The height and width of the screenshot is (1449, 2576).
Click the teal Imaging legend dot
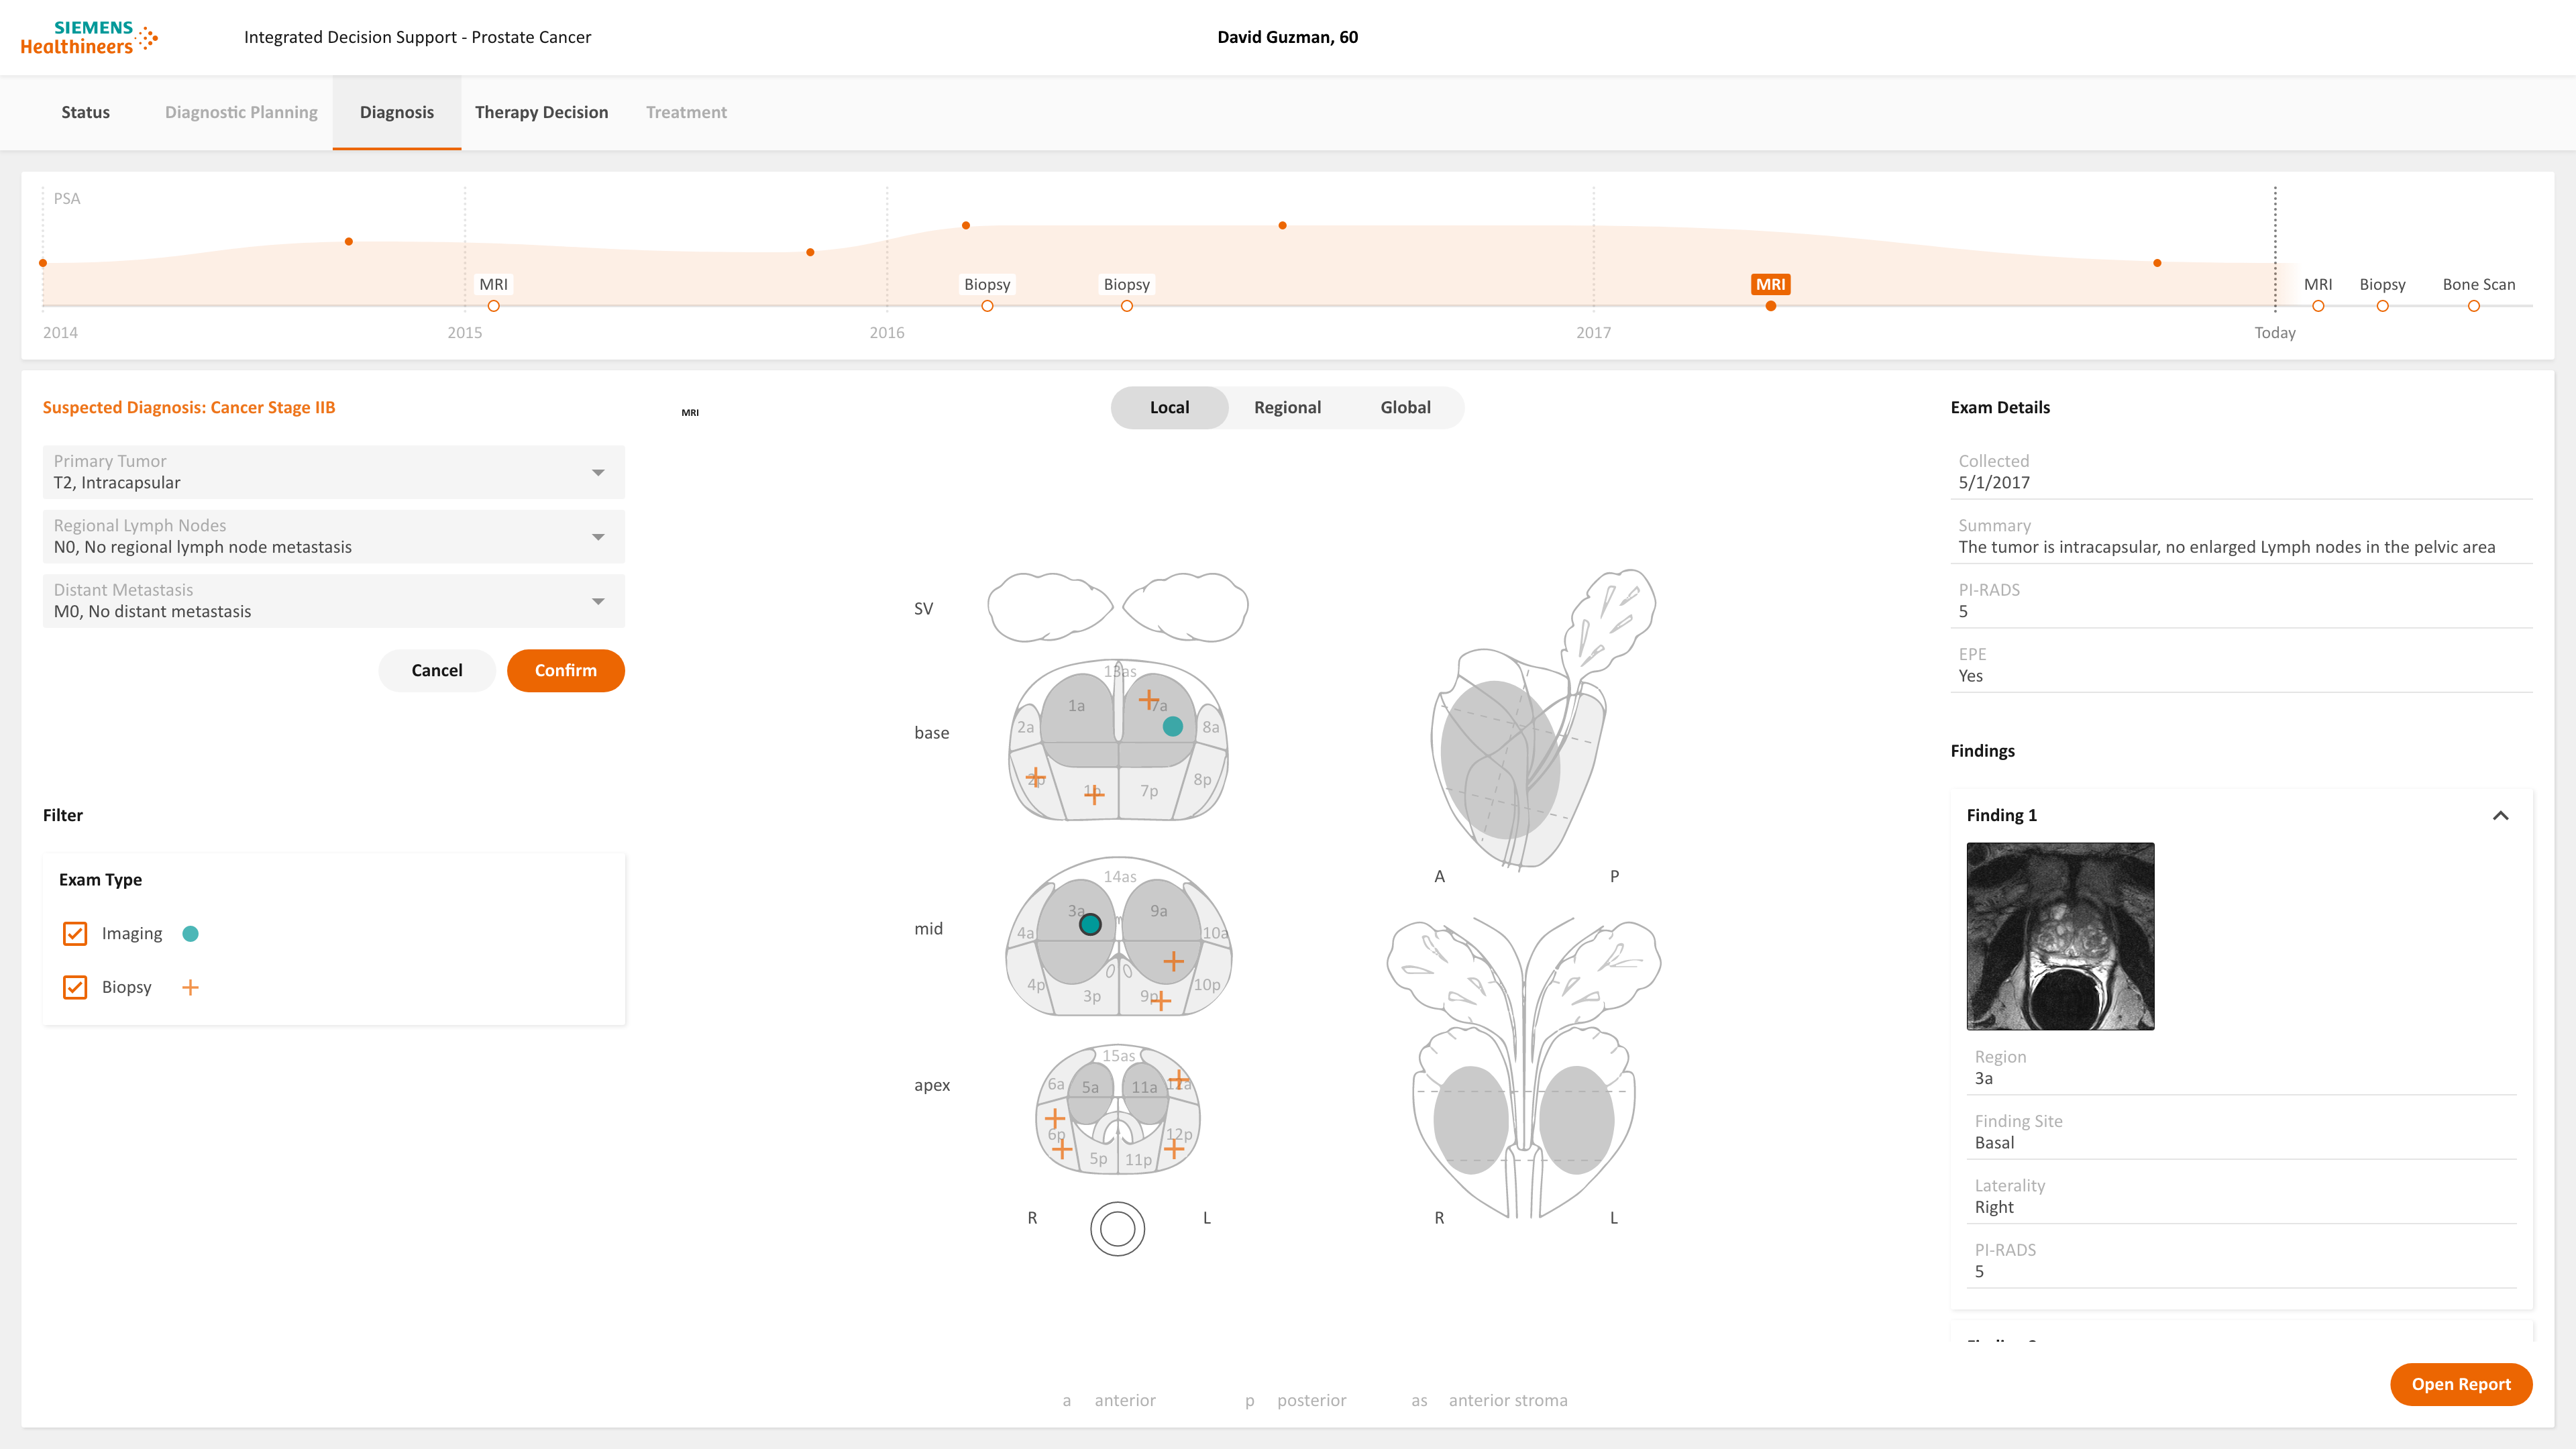[190, 933]
